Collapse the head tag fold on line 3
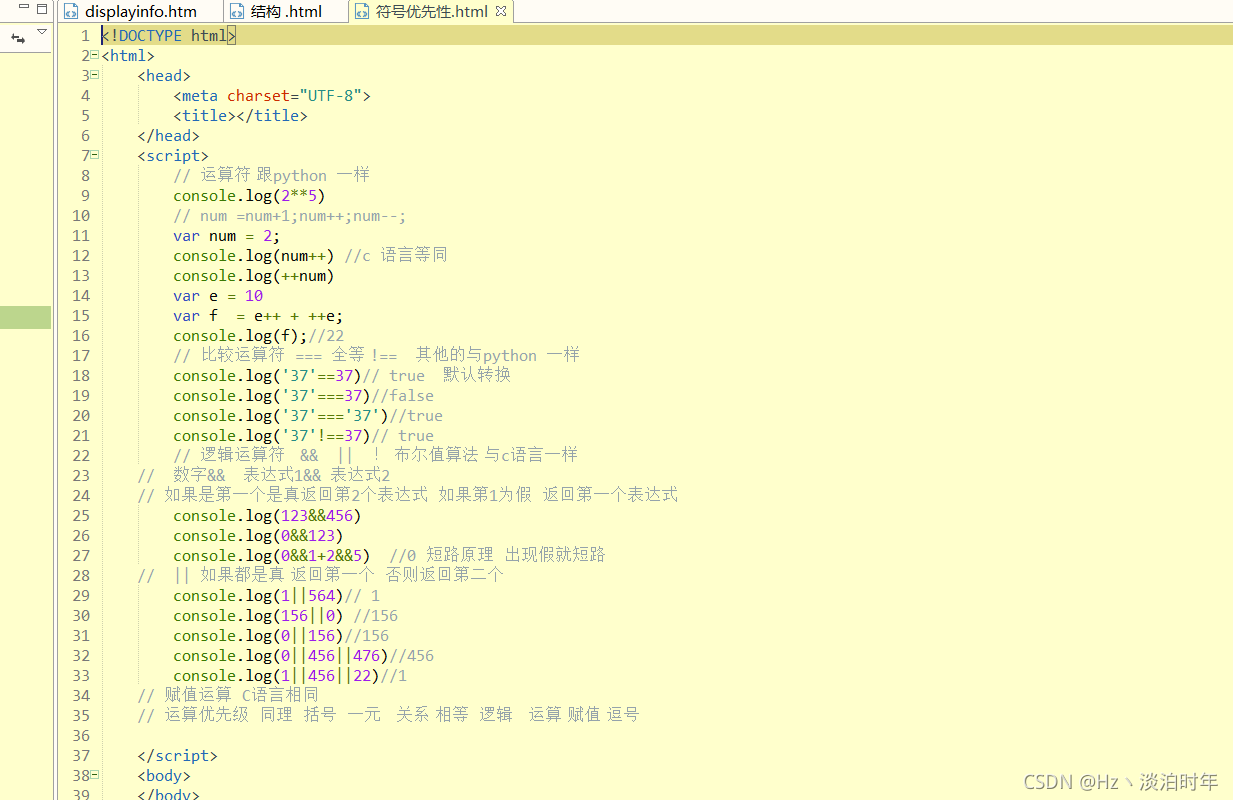 coord(94,74)
